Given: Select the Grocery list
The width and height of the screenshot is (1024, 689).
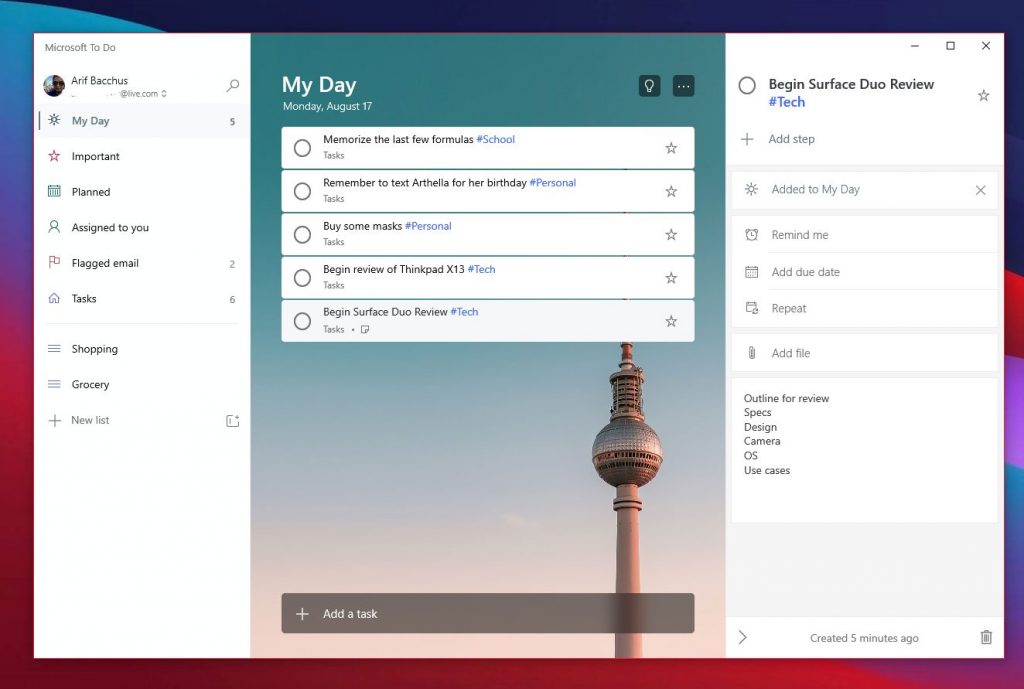Looking at the screenshot, I should point(142,385).
